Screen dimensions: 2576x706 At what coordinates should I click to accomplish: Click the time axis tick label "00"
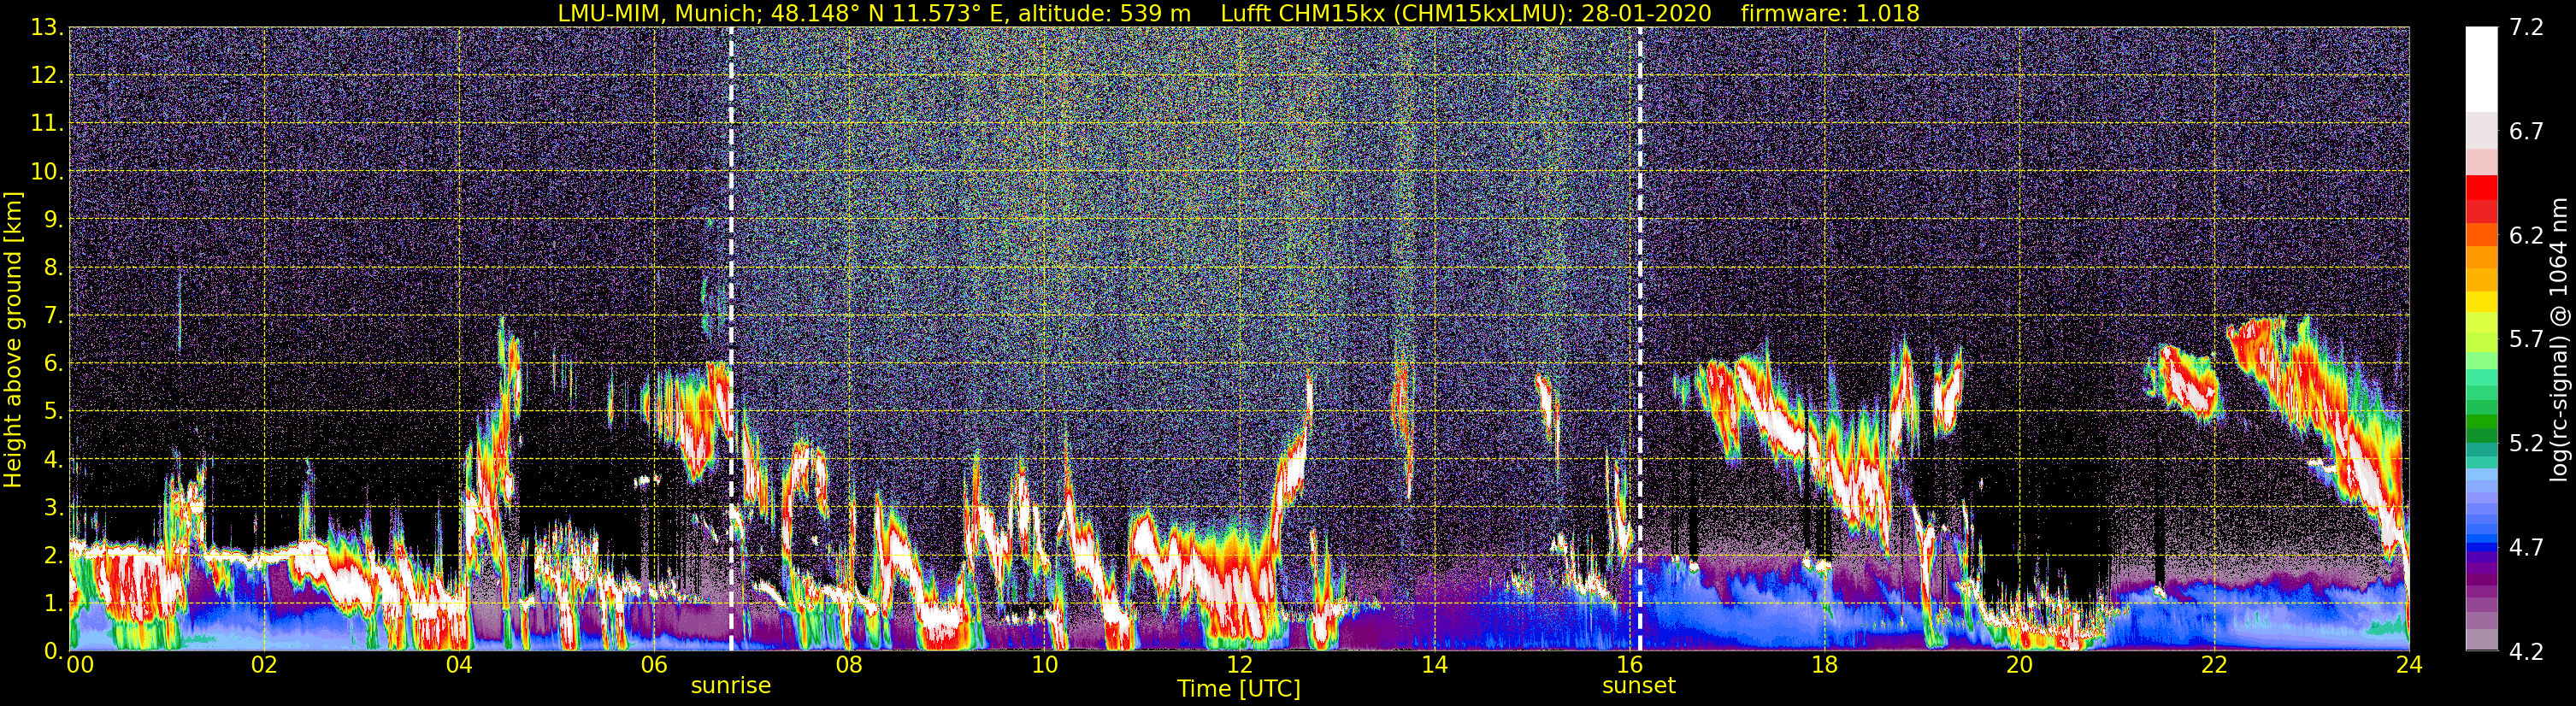(80, 666)
